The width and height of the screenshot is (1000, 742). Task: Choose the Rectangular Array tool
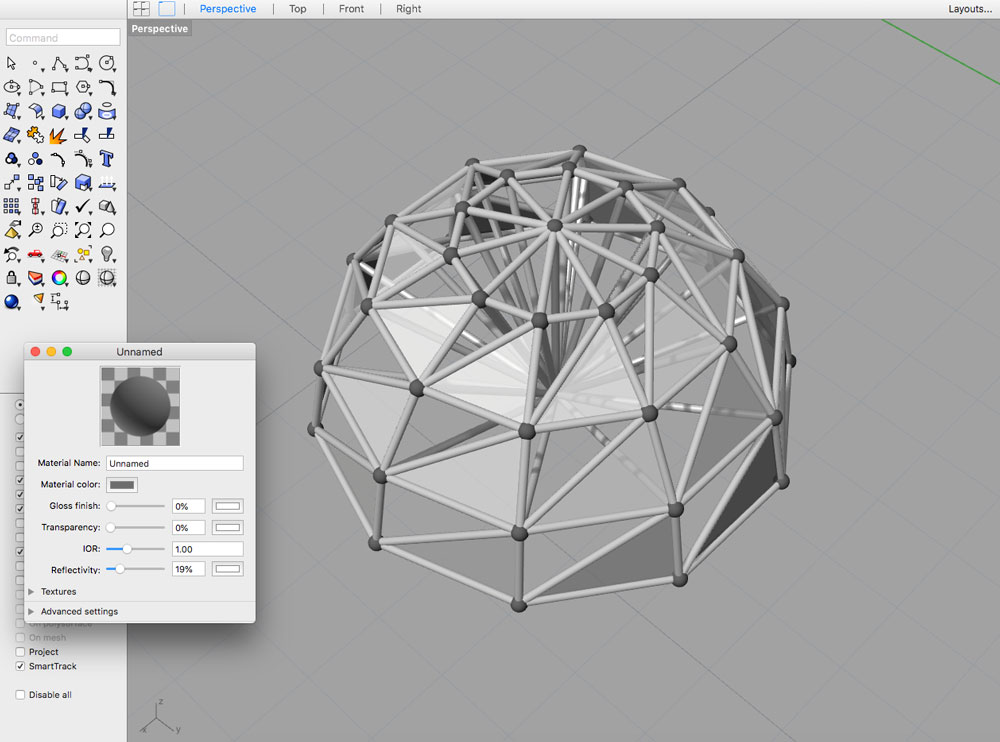click(x=11, y=206)
